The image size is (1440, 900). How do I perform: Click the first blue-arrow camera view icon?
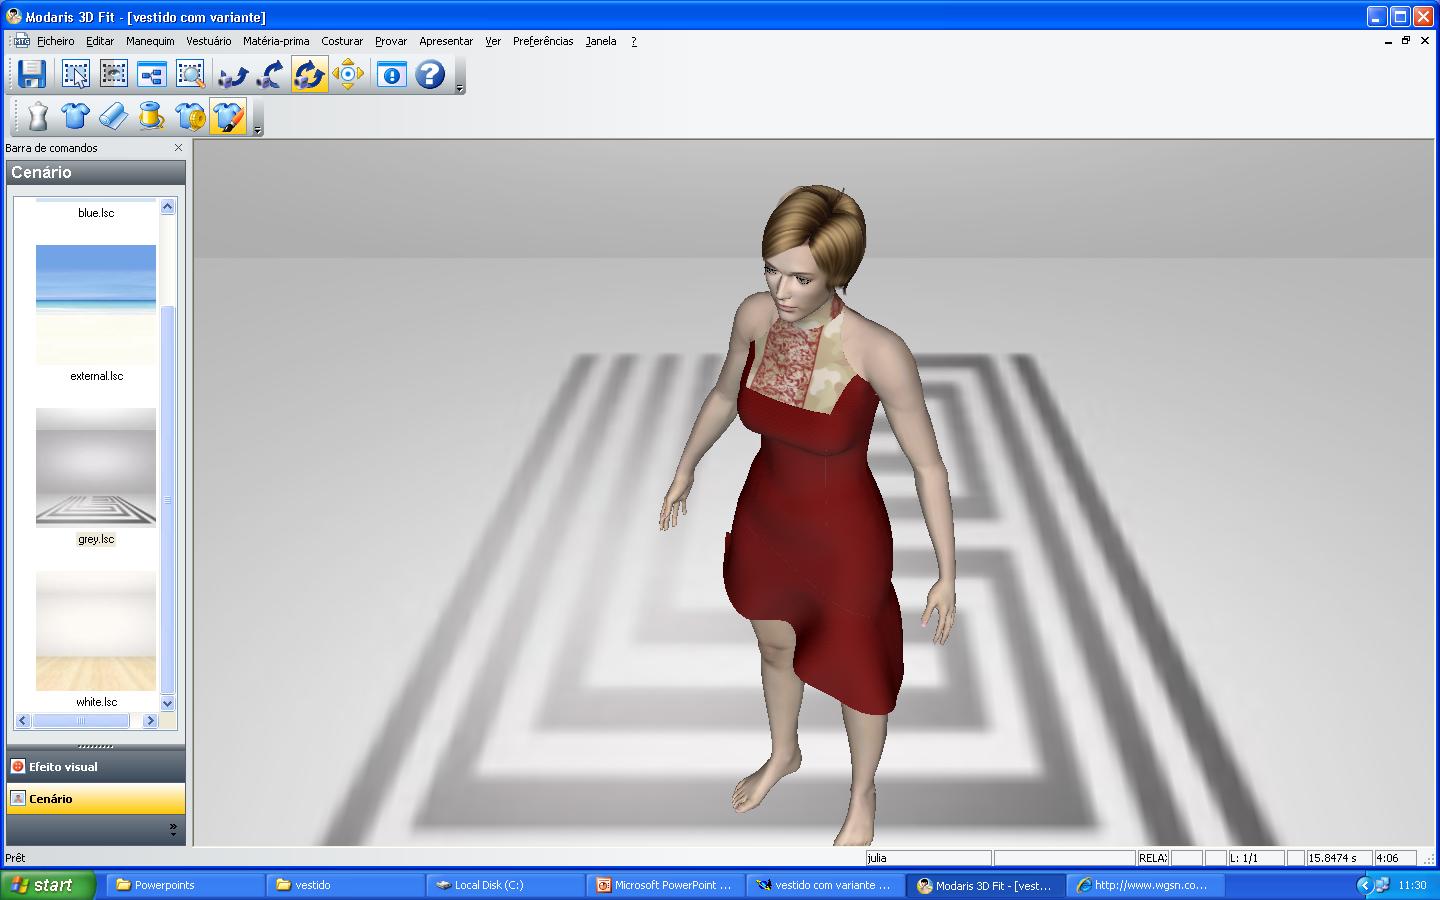tap(233, 74)
